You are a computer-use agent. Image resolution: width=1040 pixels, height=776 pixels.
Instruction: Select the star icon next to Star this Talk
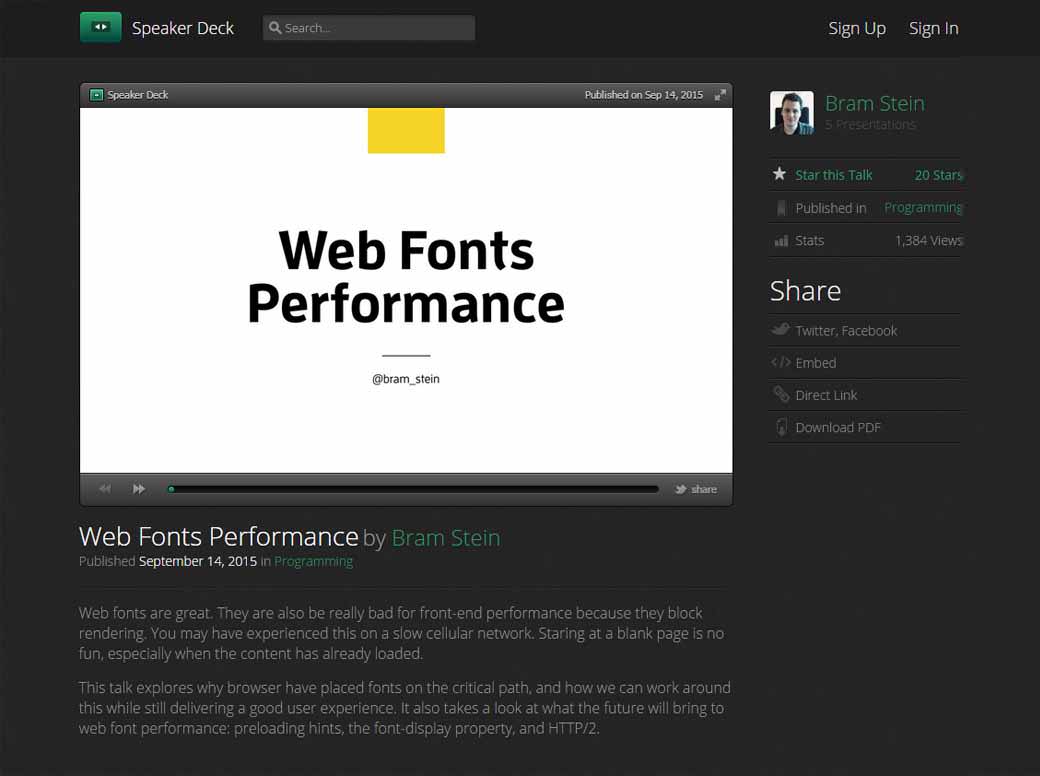(779, 174)
